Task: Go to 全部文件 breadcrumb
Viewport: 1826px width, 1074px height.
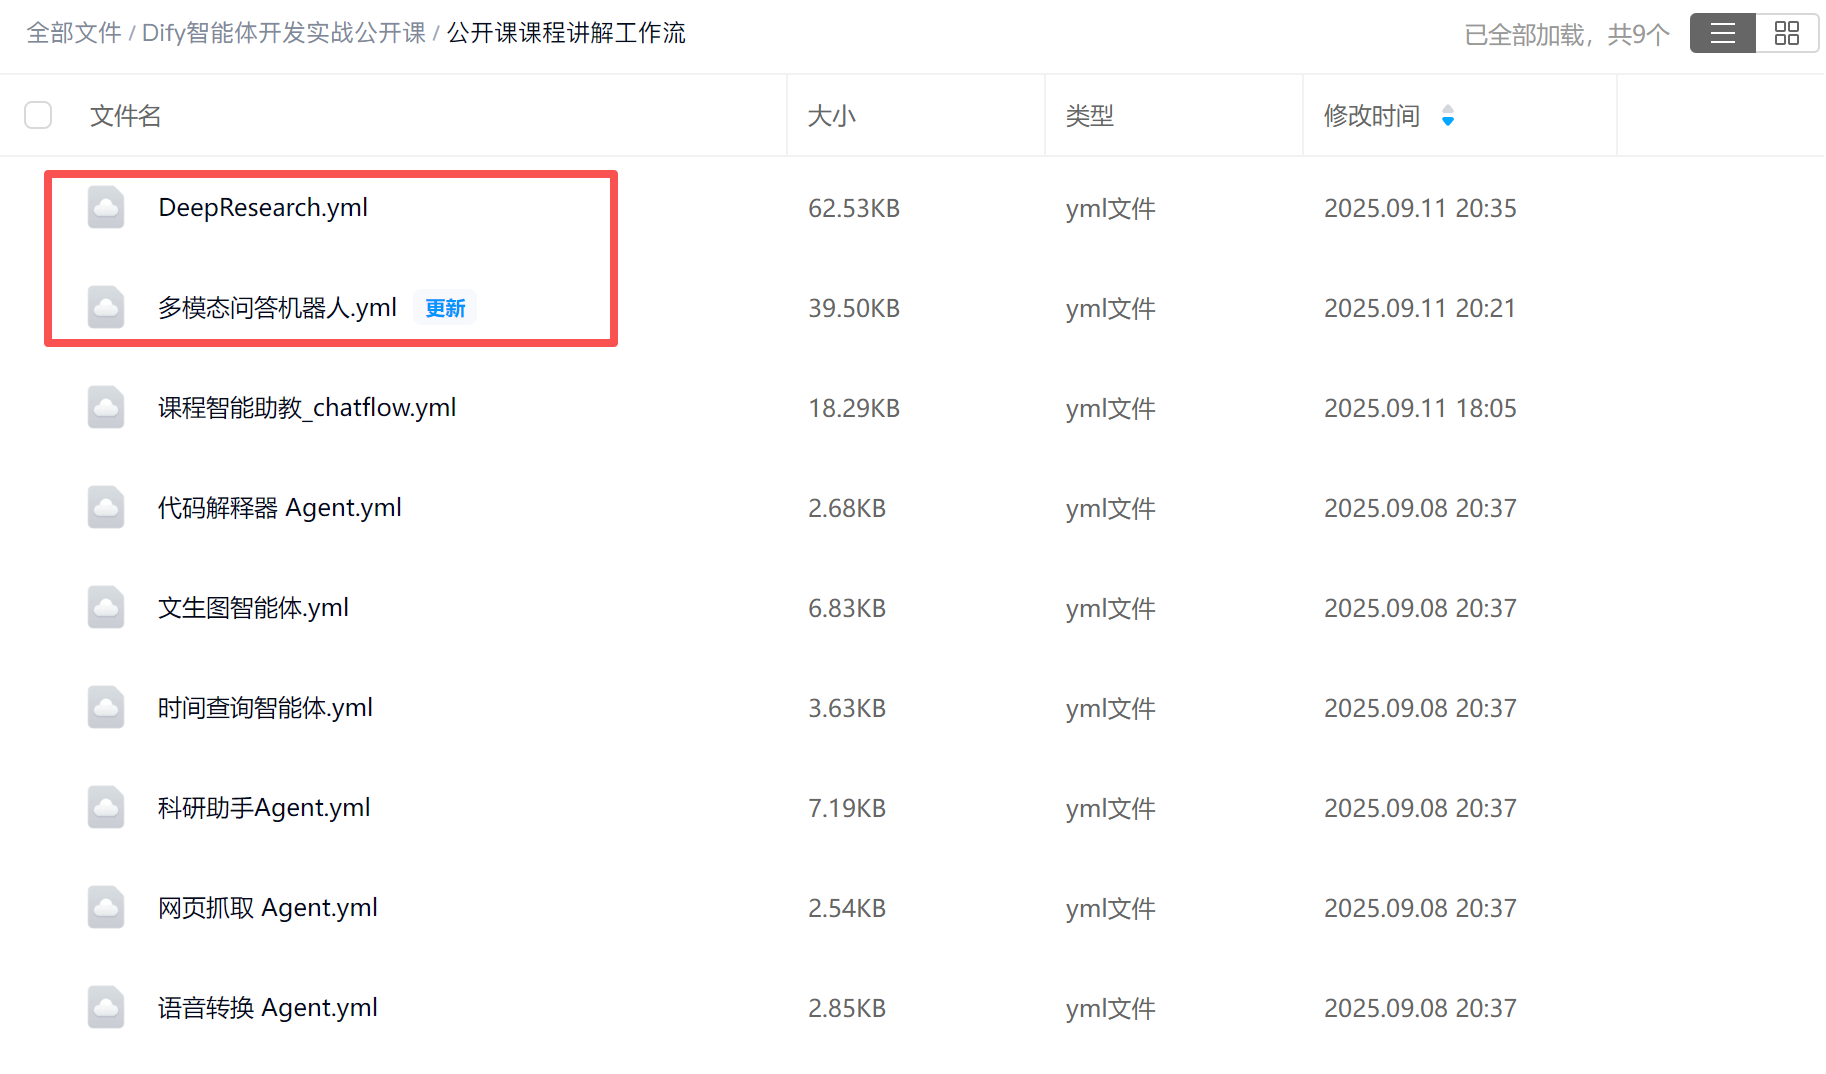Action: tap(74, 33)
